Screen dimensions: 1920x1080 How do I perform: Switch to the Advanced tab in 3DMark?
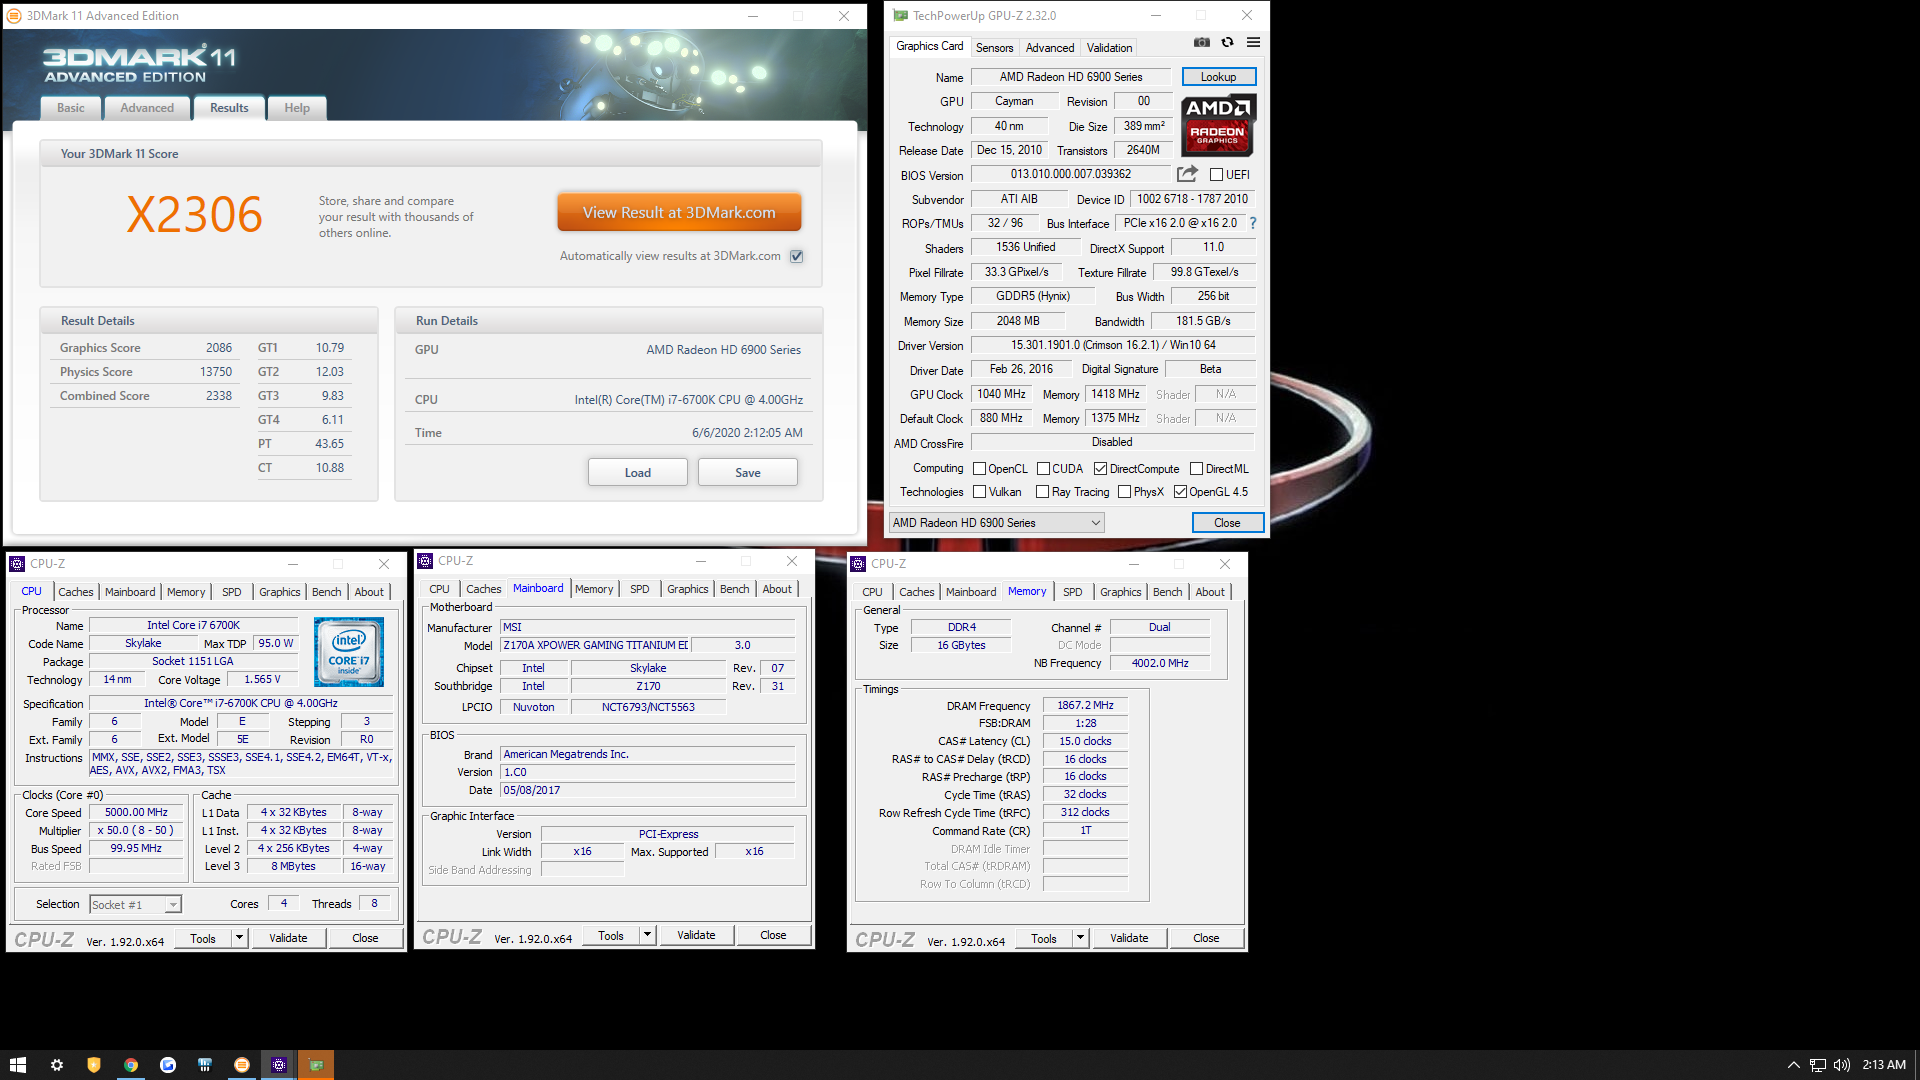pyautogui.click(x=147, y=108)
